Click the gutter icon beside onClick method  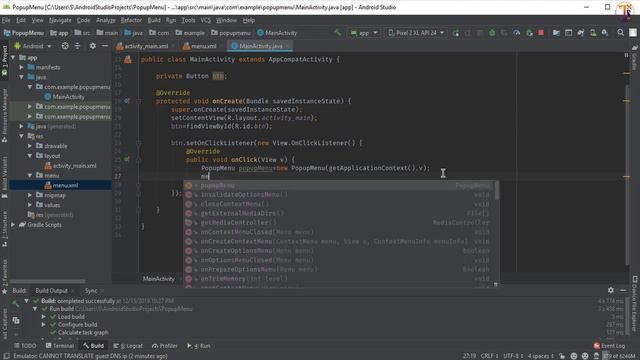(x=127, y=159)
